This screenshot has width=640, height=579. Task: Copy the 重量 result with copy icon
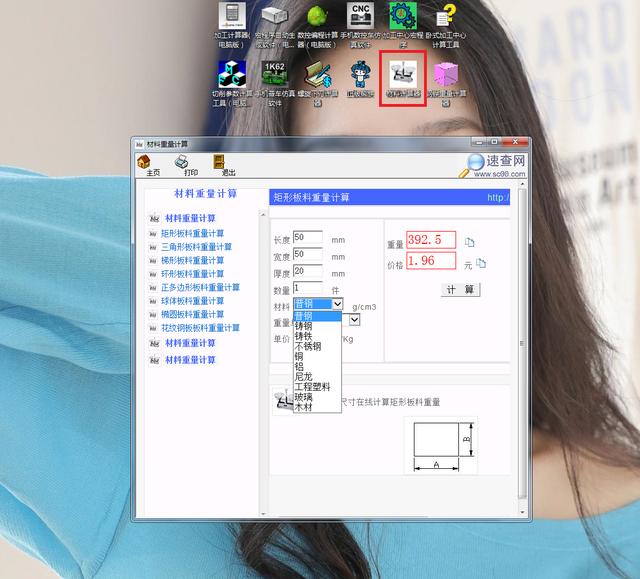[x=469, y=242]
